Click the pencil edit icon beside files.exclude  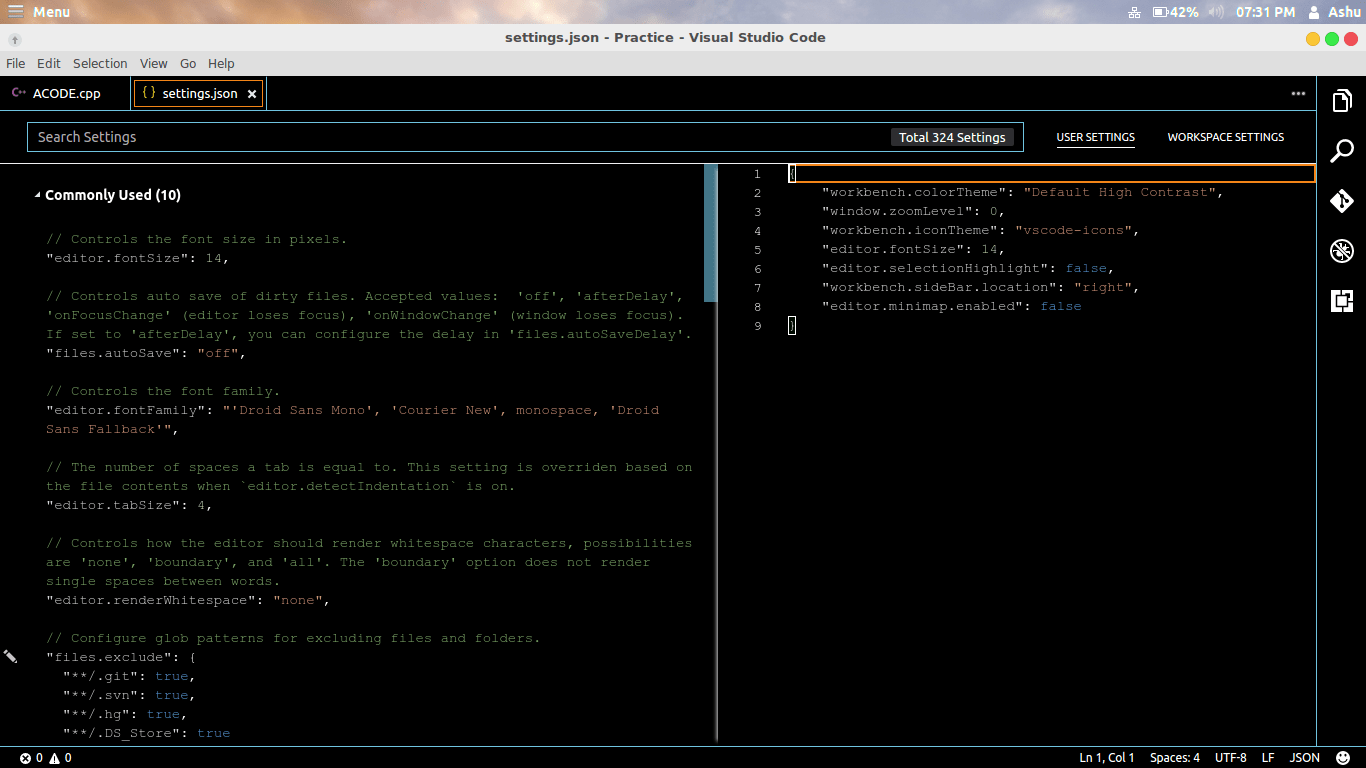coord(10,657)
